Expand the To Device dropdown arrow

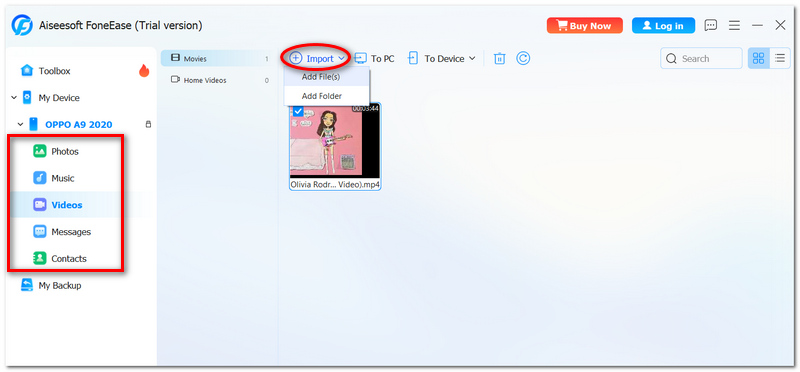click(x=472, y=58)
